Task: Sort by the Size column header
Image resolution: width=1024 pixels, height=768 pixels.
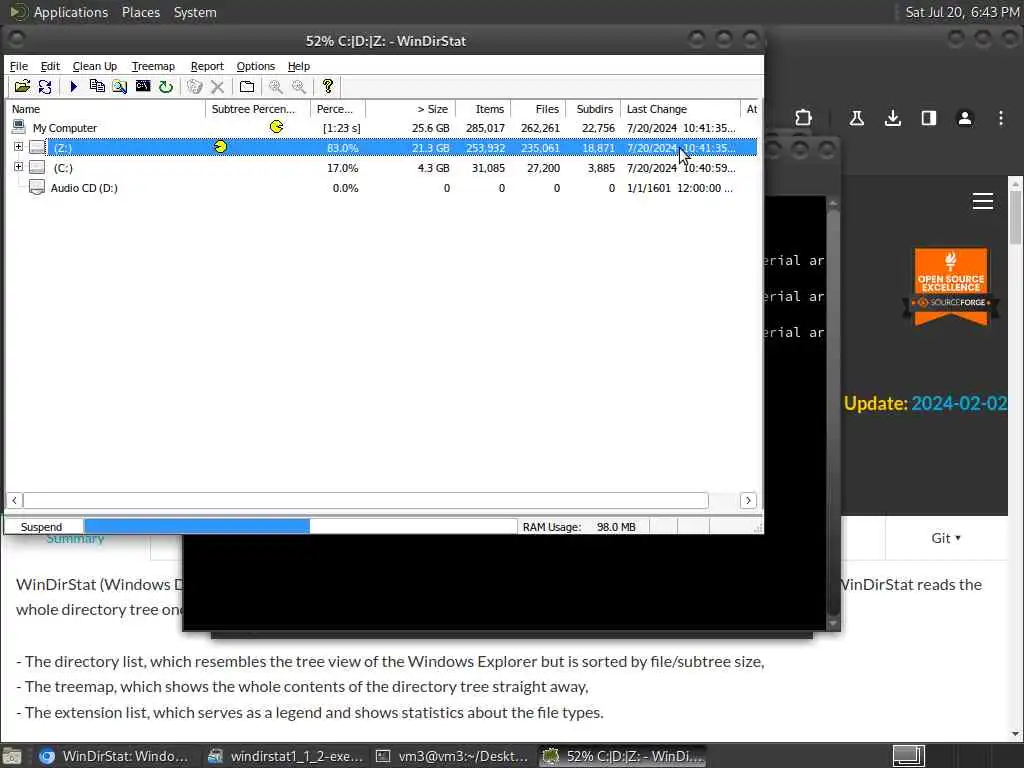Action: pyautogui.click(x=410, y=109)
